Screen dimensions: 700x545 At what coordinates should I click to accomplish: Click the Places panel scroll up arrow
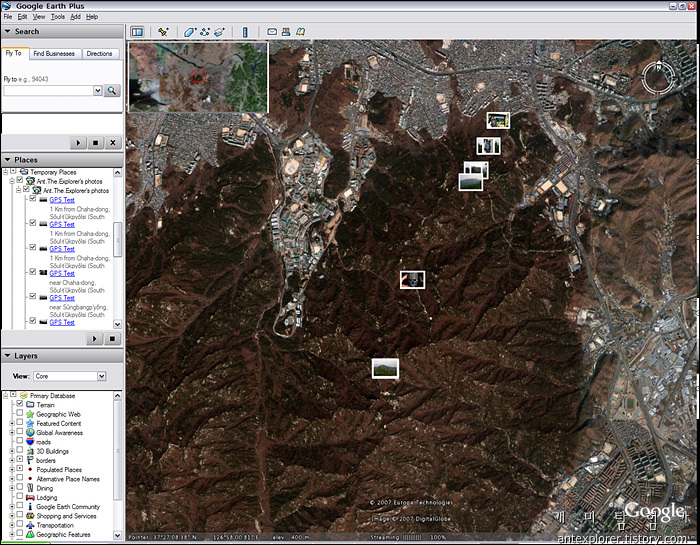pos(117,172)
